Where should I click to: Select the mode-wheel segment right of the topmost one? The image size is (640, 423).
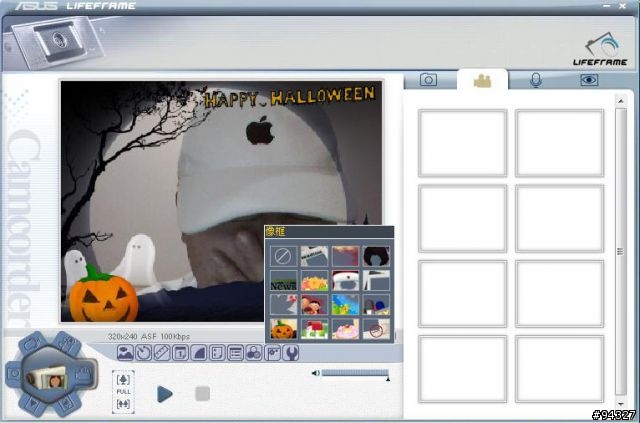[67, 343]
